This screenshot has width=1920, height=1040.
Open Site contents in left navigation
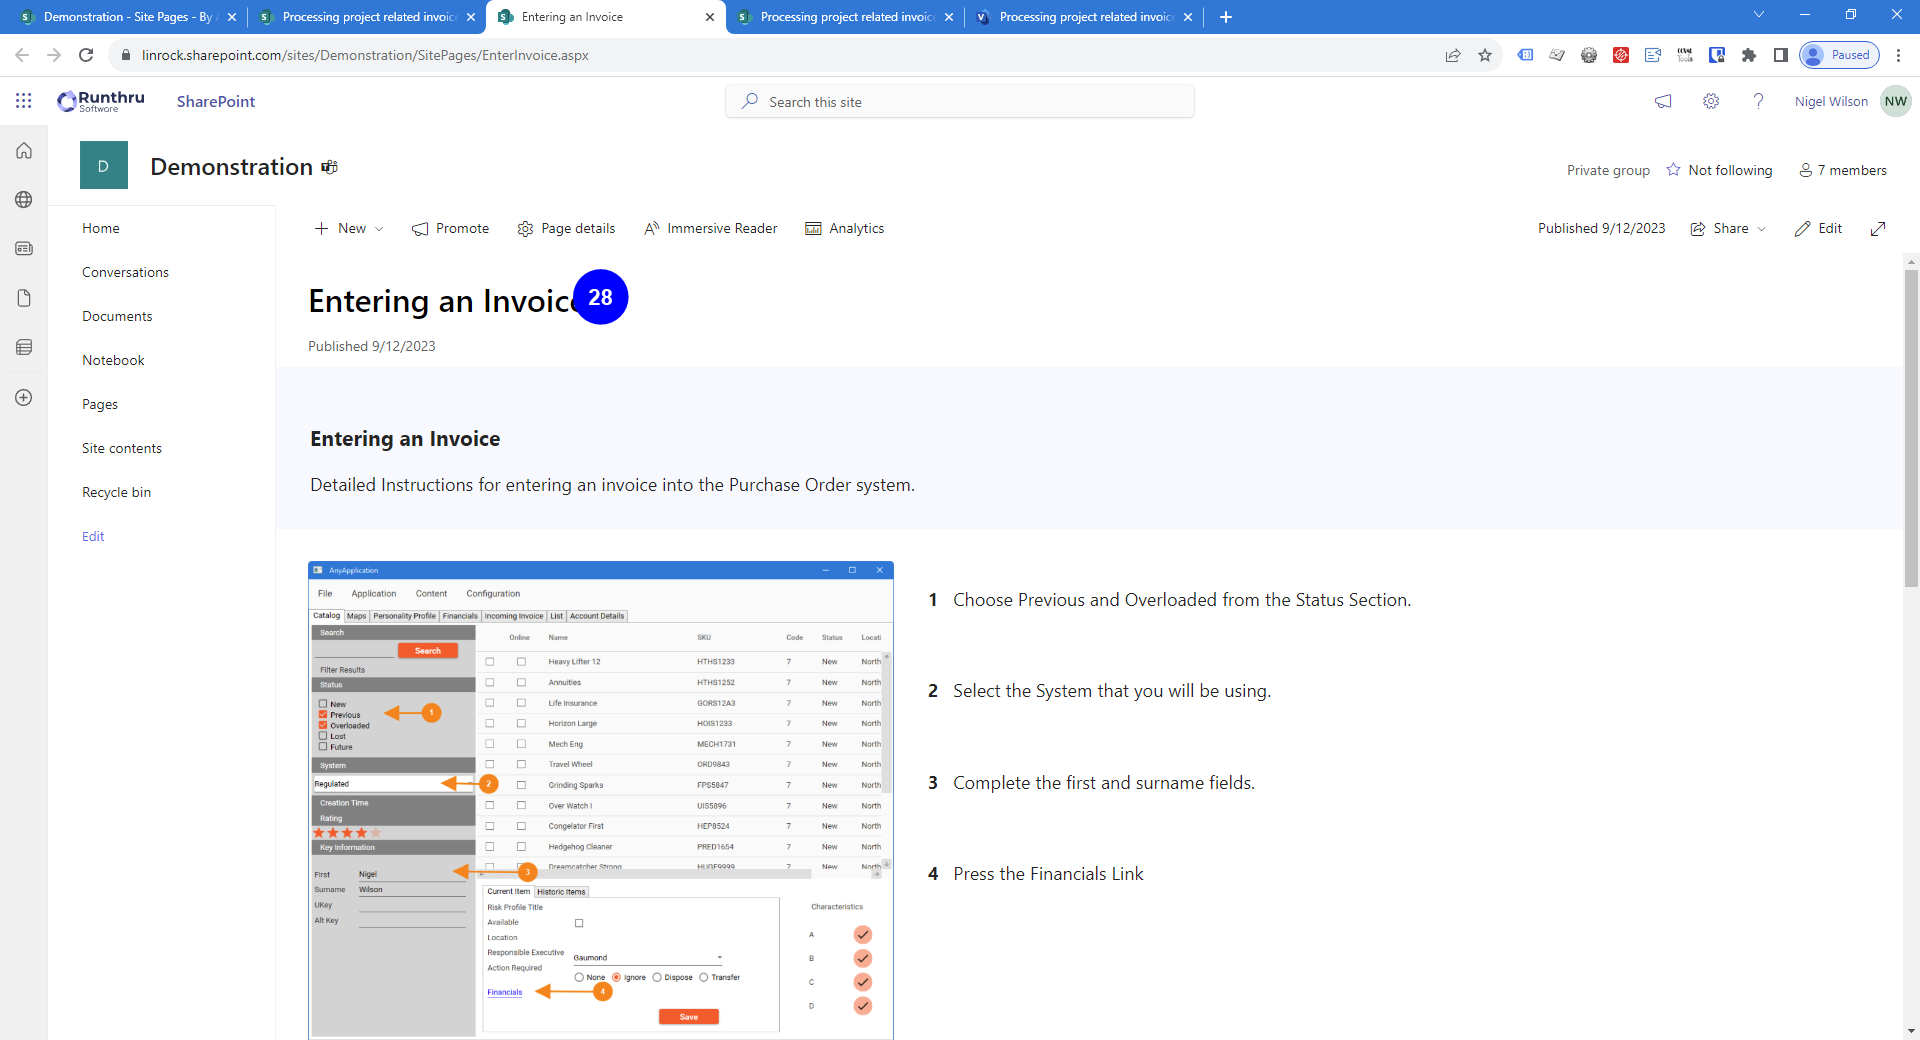122,448
